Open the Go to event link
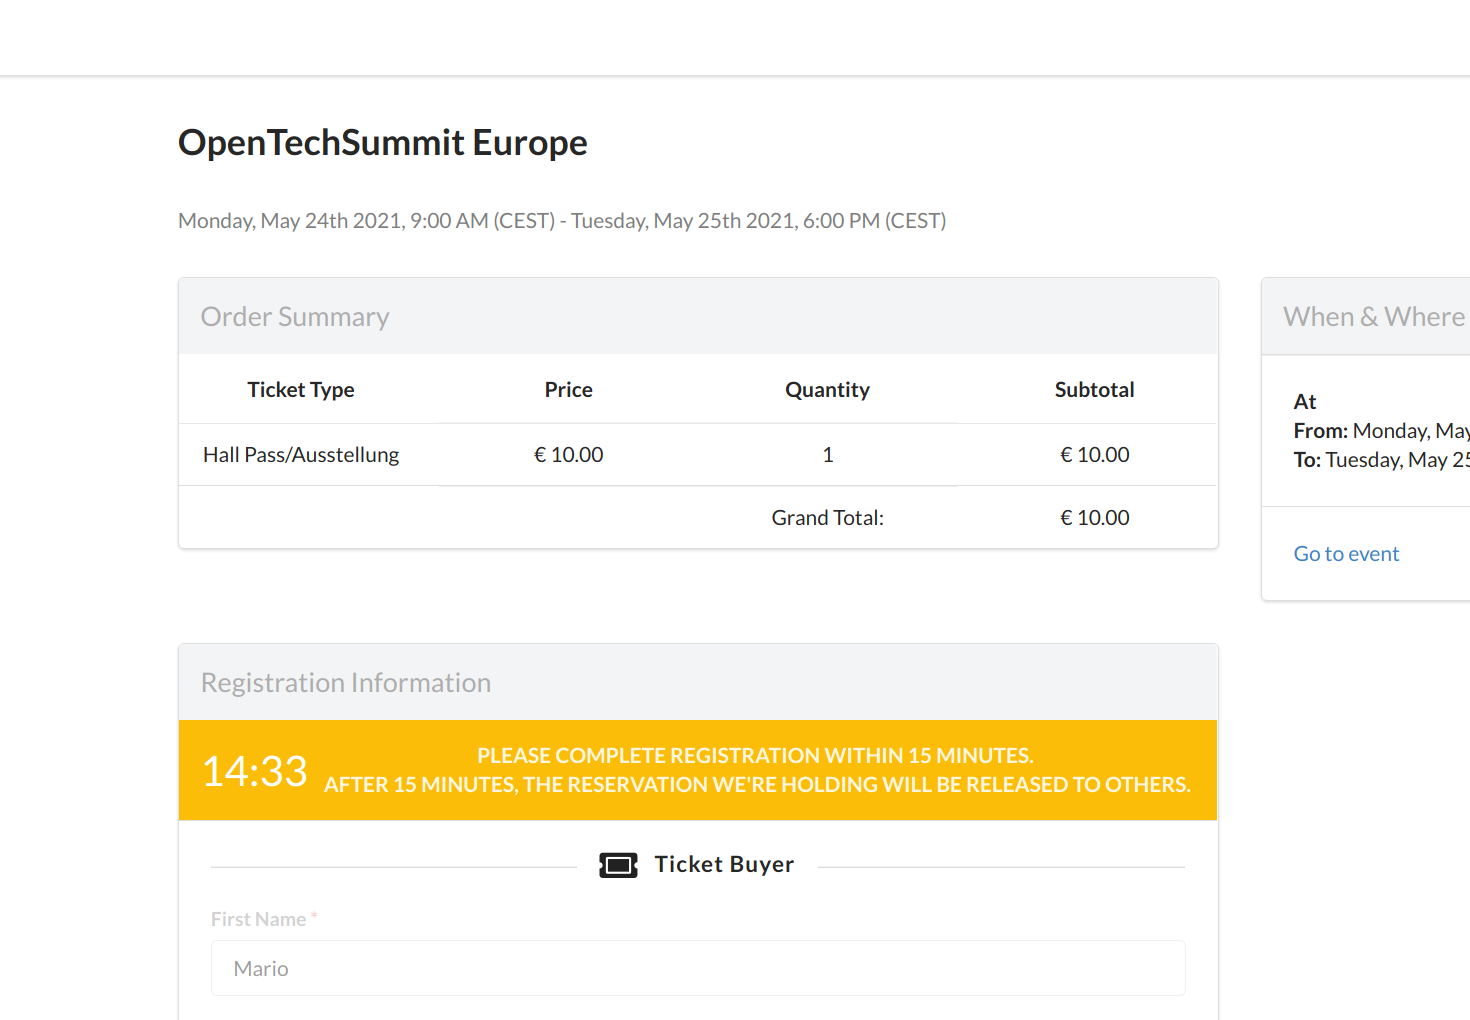 coord(1346,554)
